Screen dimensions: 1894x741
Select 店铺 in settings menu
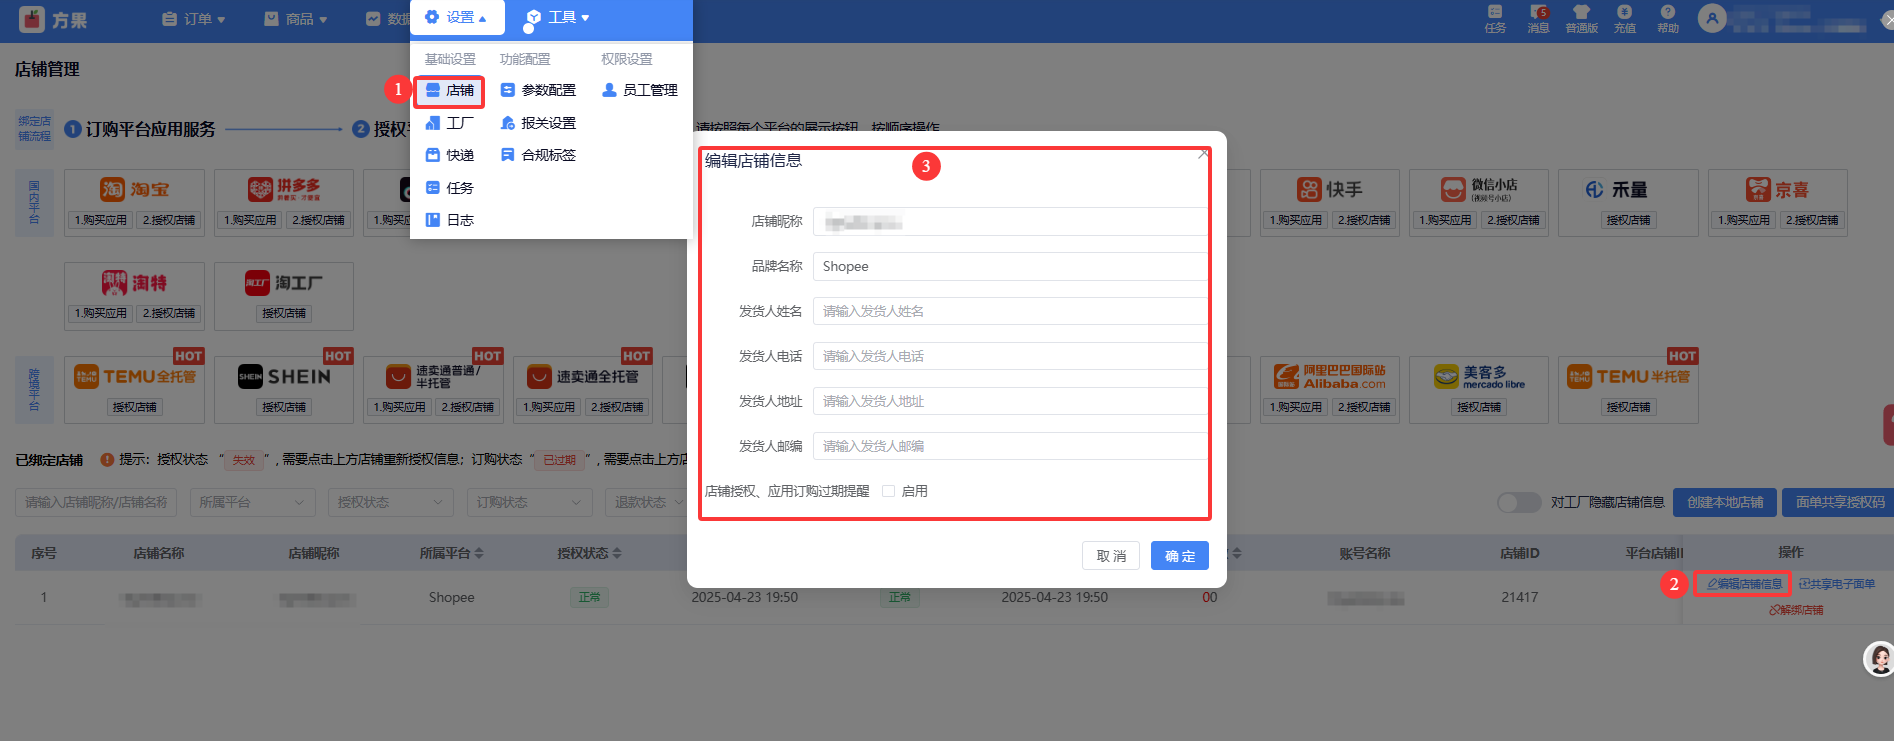pyautogui.click(x=450, y=90)
